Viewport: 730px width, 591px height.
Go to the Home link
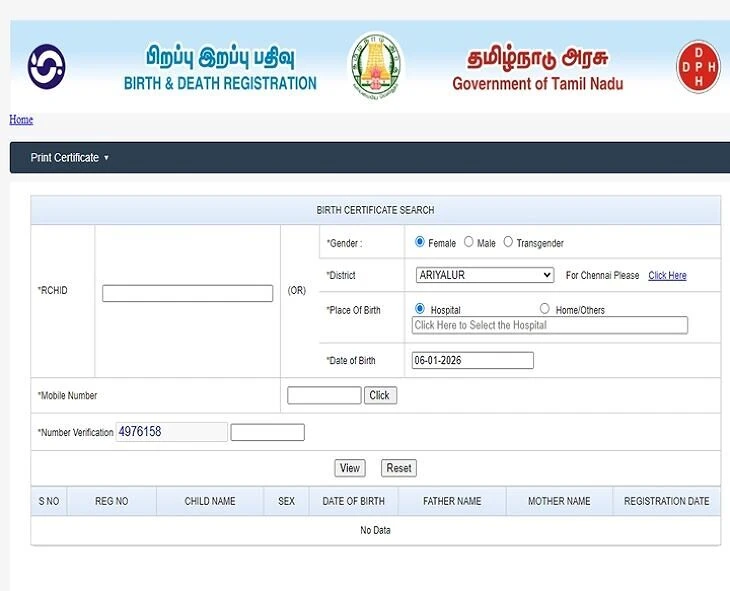tap(21, 120)
